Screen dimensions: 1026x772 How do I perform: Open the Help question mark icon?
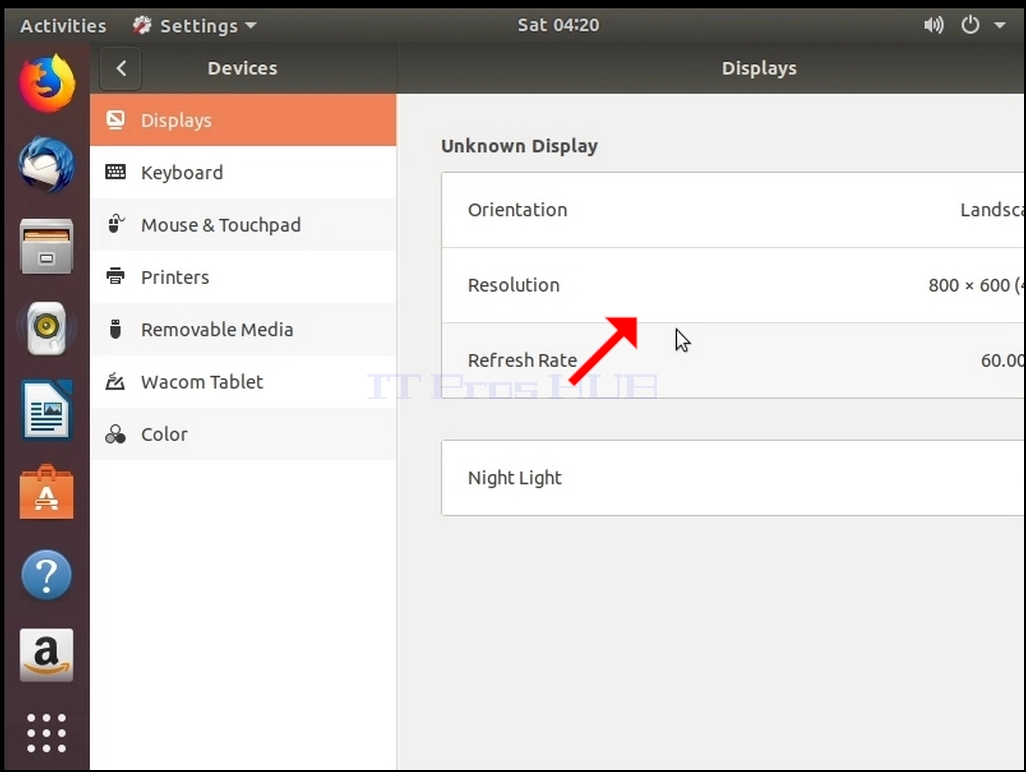click(x=46, y=574)
